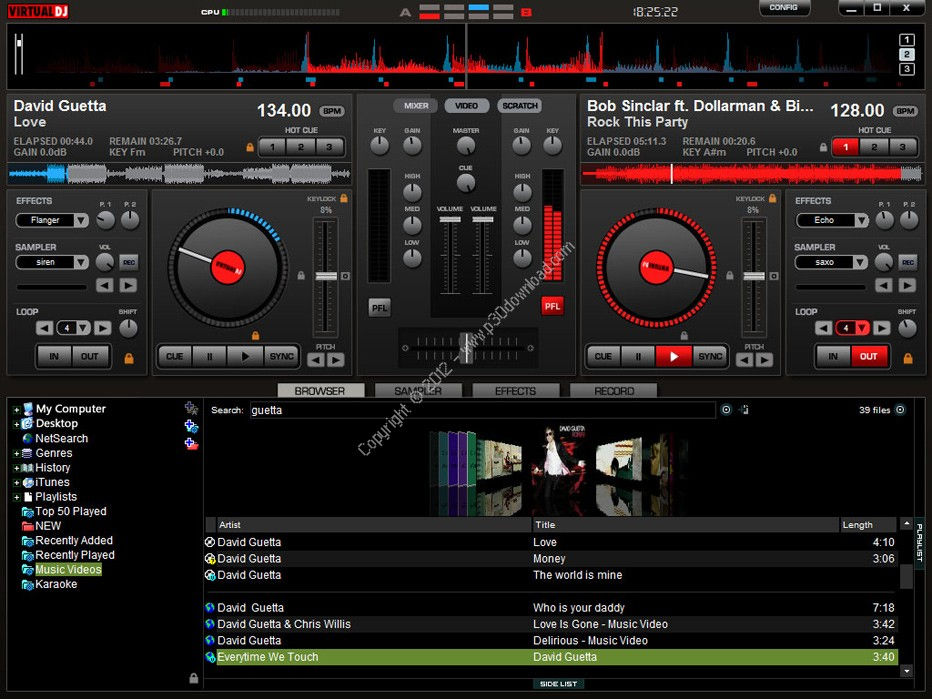
Task: Click left effects P.1 knob
Action: (105, 221)
